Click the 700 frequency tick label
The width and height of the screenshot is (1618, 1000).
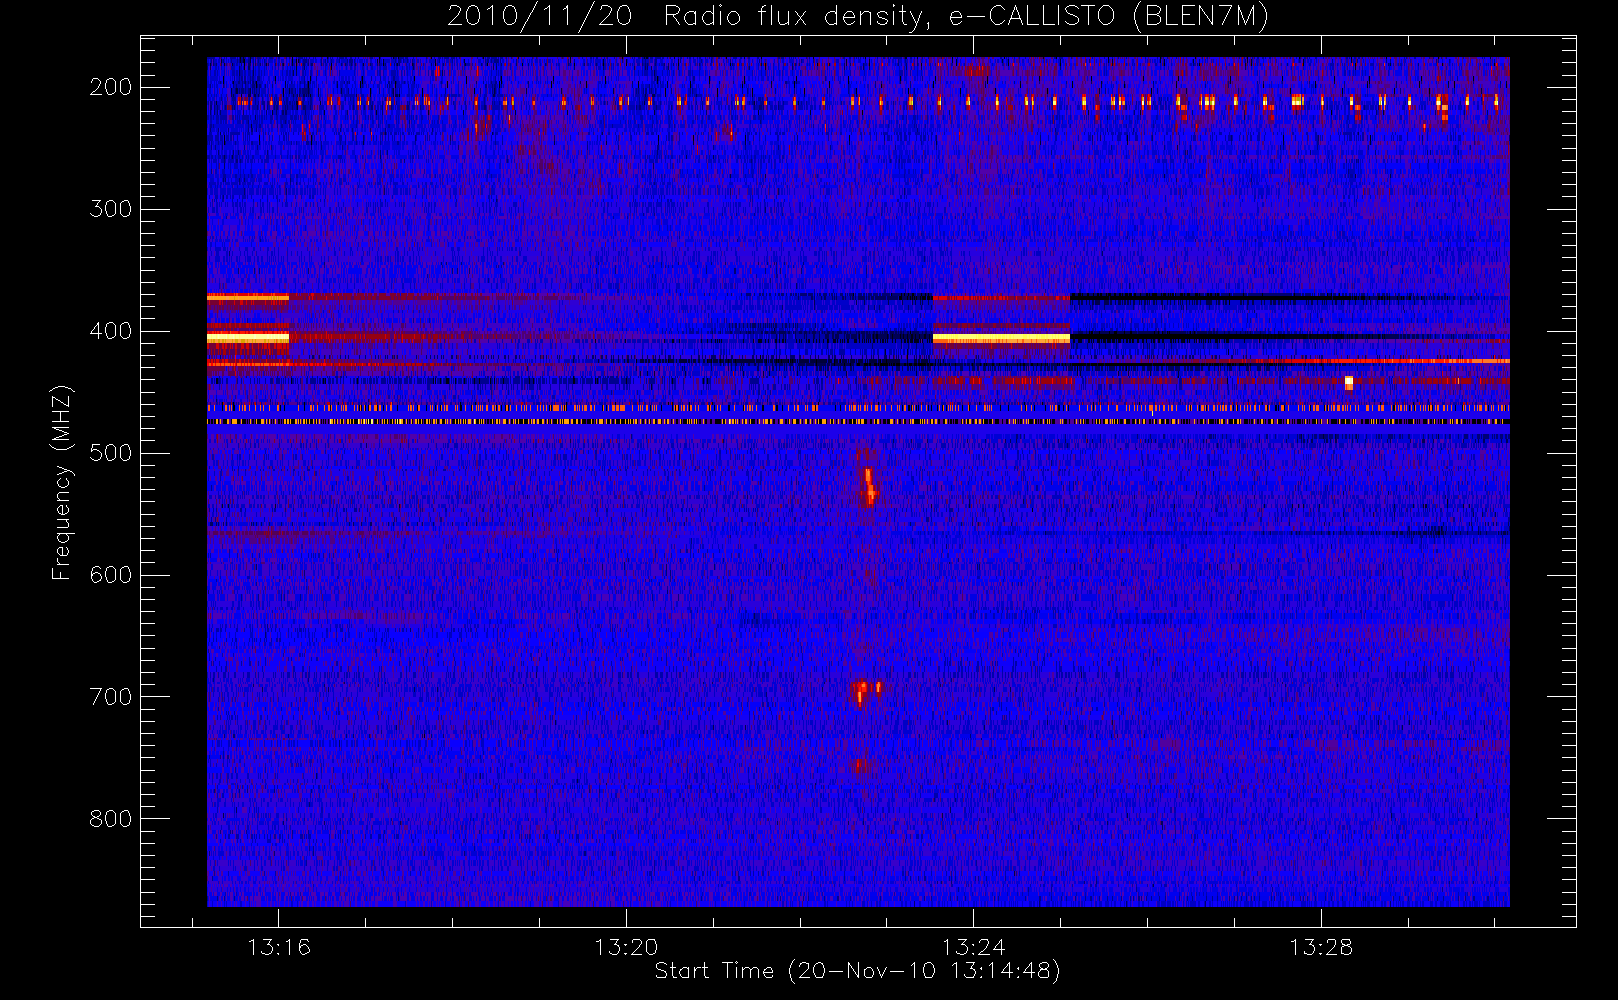pyautogui.click(x=111, y=697)
